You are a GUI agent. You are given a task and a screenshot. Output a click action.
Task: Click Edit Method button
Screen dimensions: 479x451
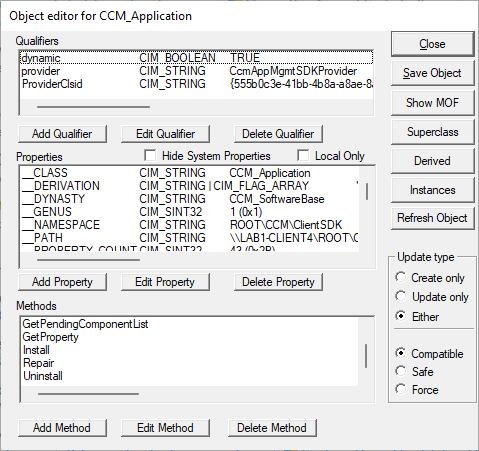(165, 428)
